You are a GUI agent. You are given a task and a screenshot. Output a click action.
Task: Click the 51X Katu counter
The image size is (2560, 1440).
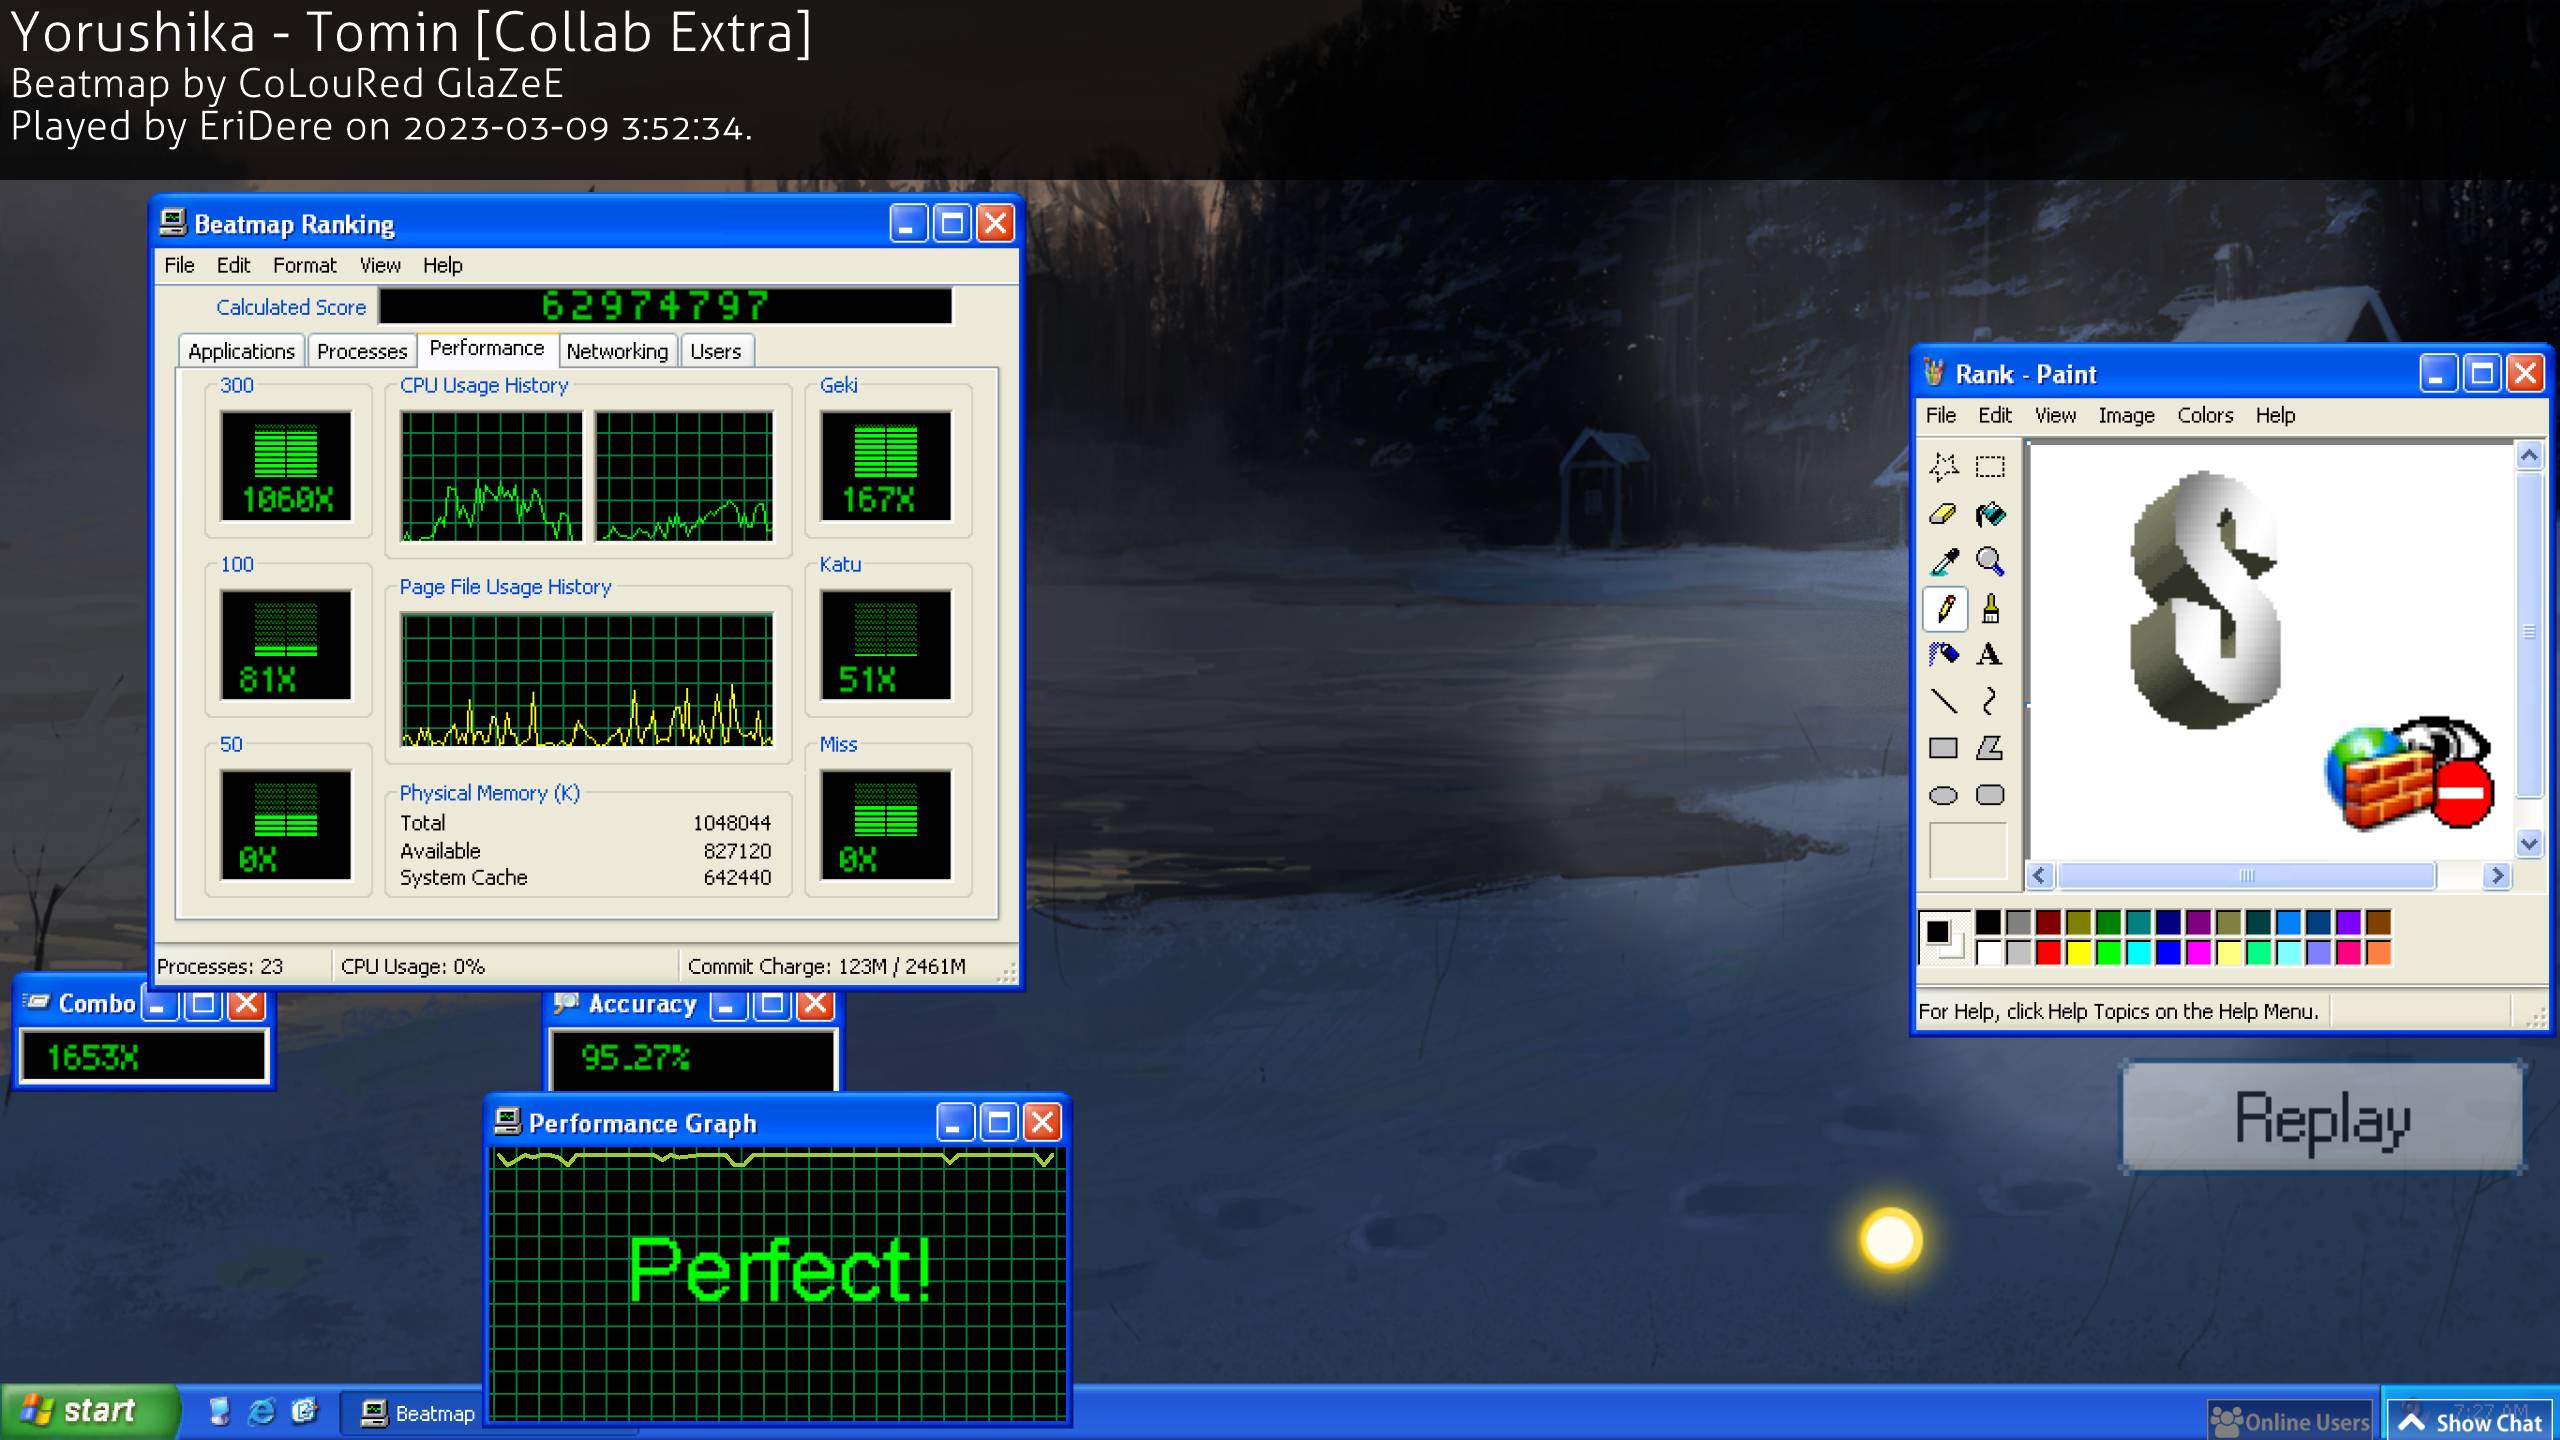coord(866,679)
